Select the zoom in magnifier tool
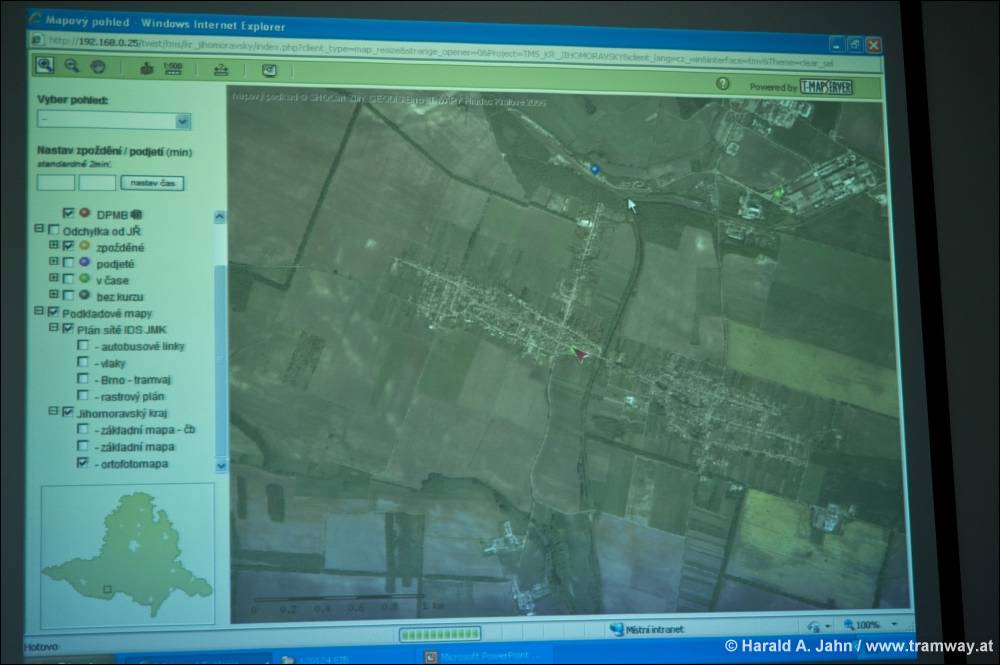Image resolution: width=1000 pixels, height=665 pixels. (45, 65)
